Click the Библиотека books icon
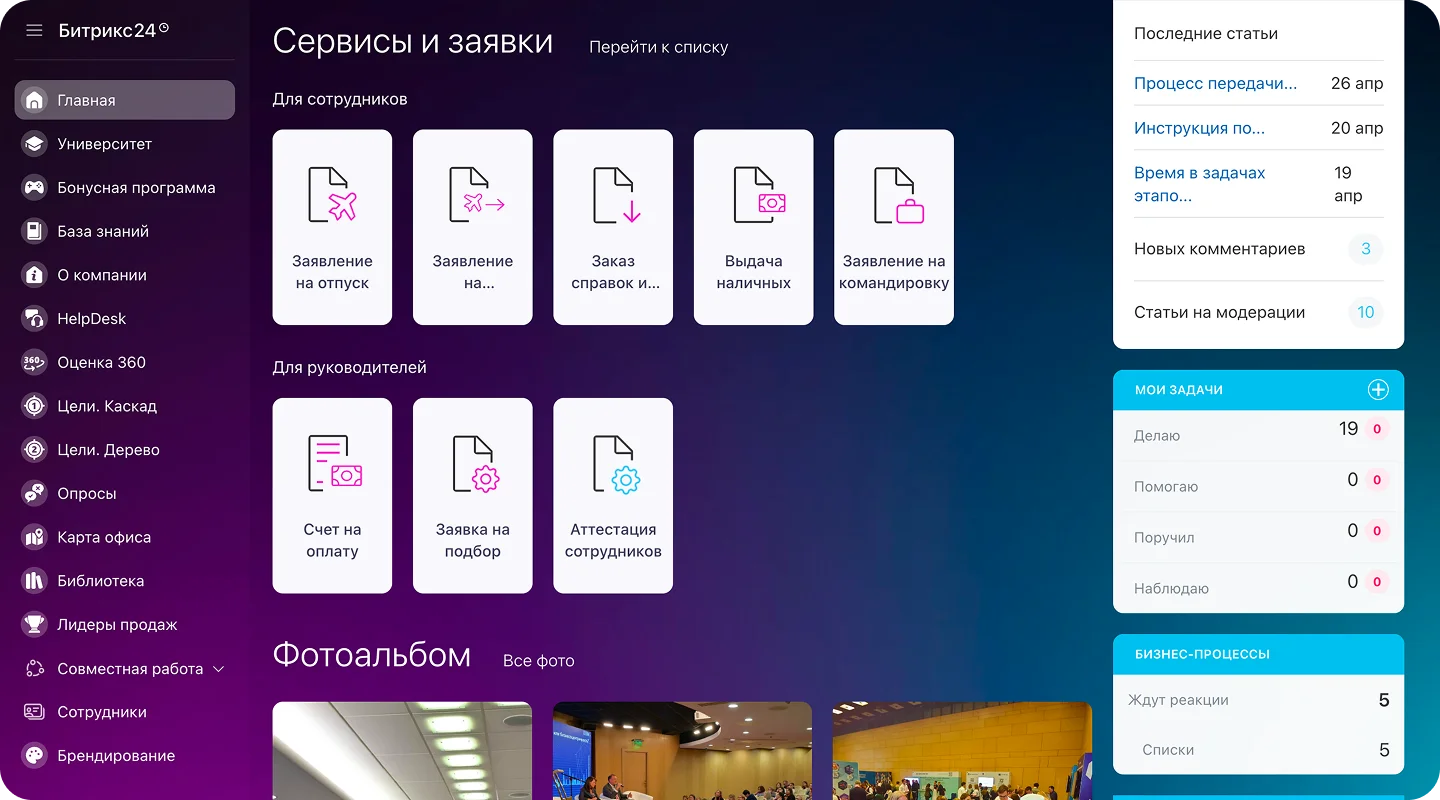Viewport: 1440px width, 800px height. [x=35, y=581]
